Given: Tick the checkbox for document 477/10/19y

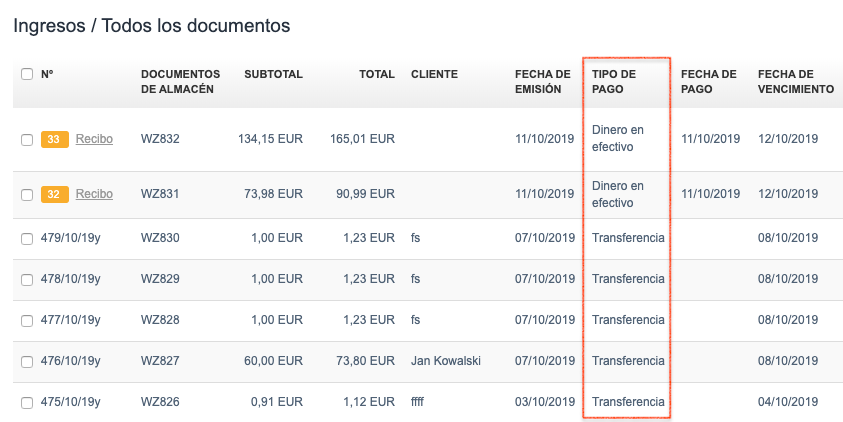Looking at the screenshot, I should pyautogui.click(x=27, y=320).
